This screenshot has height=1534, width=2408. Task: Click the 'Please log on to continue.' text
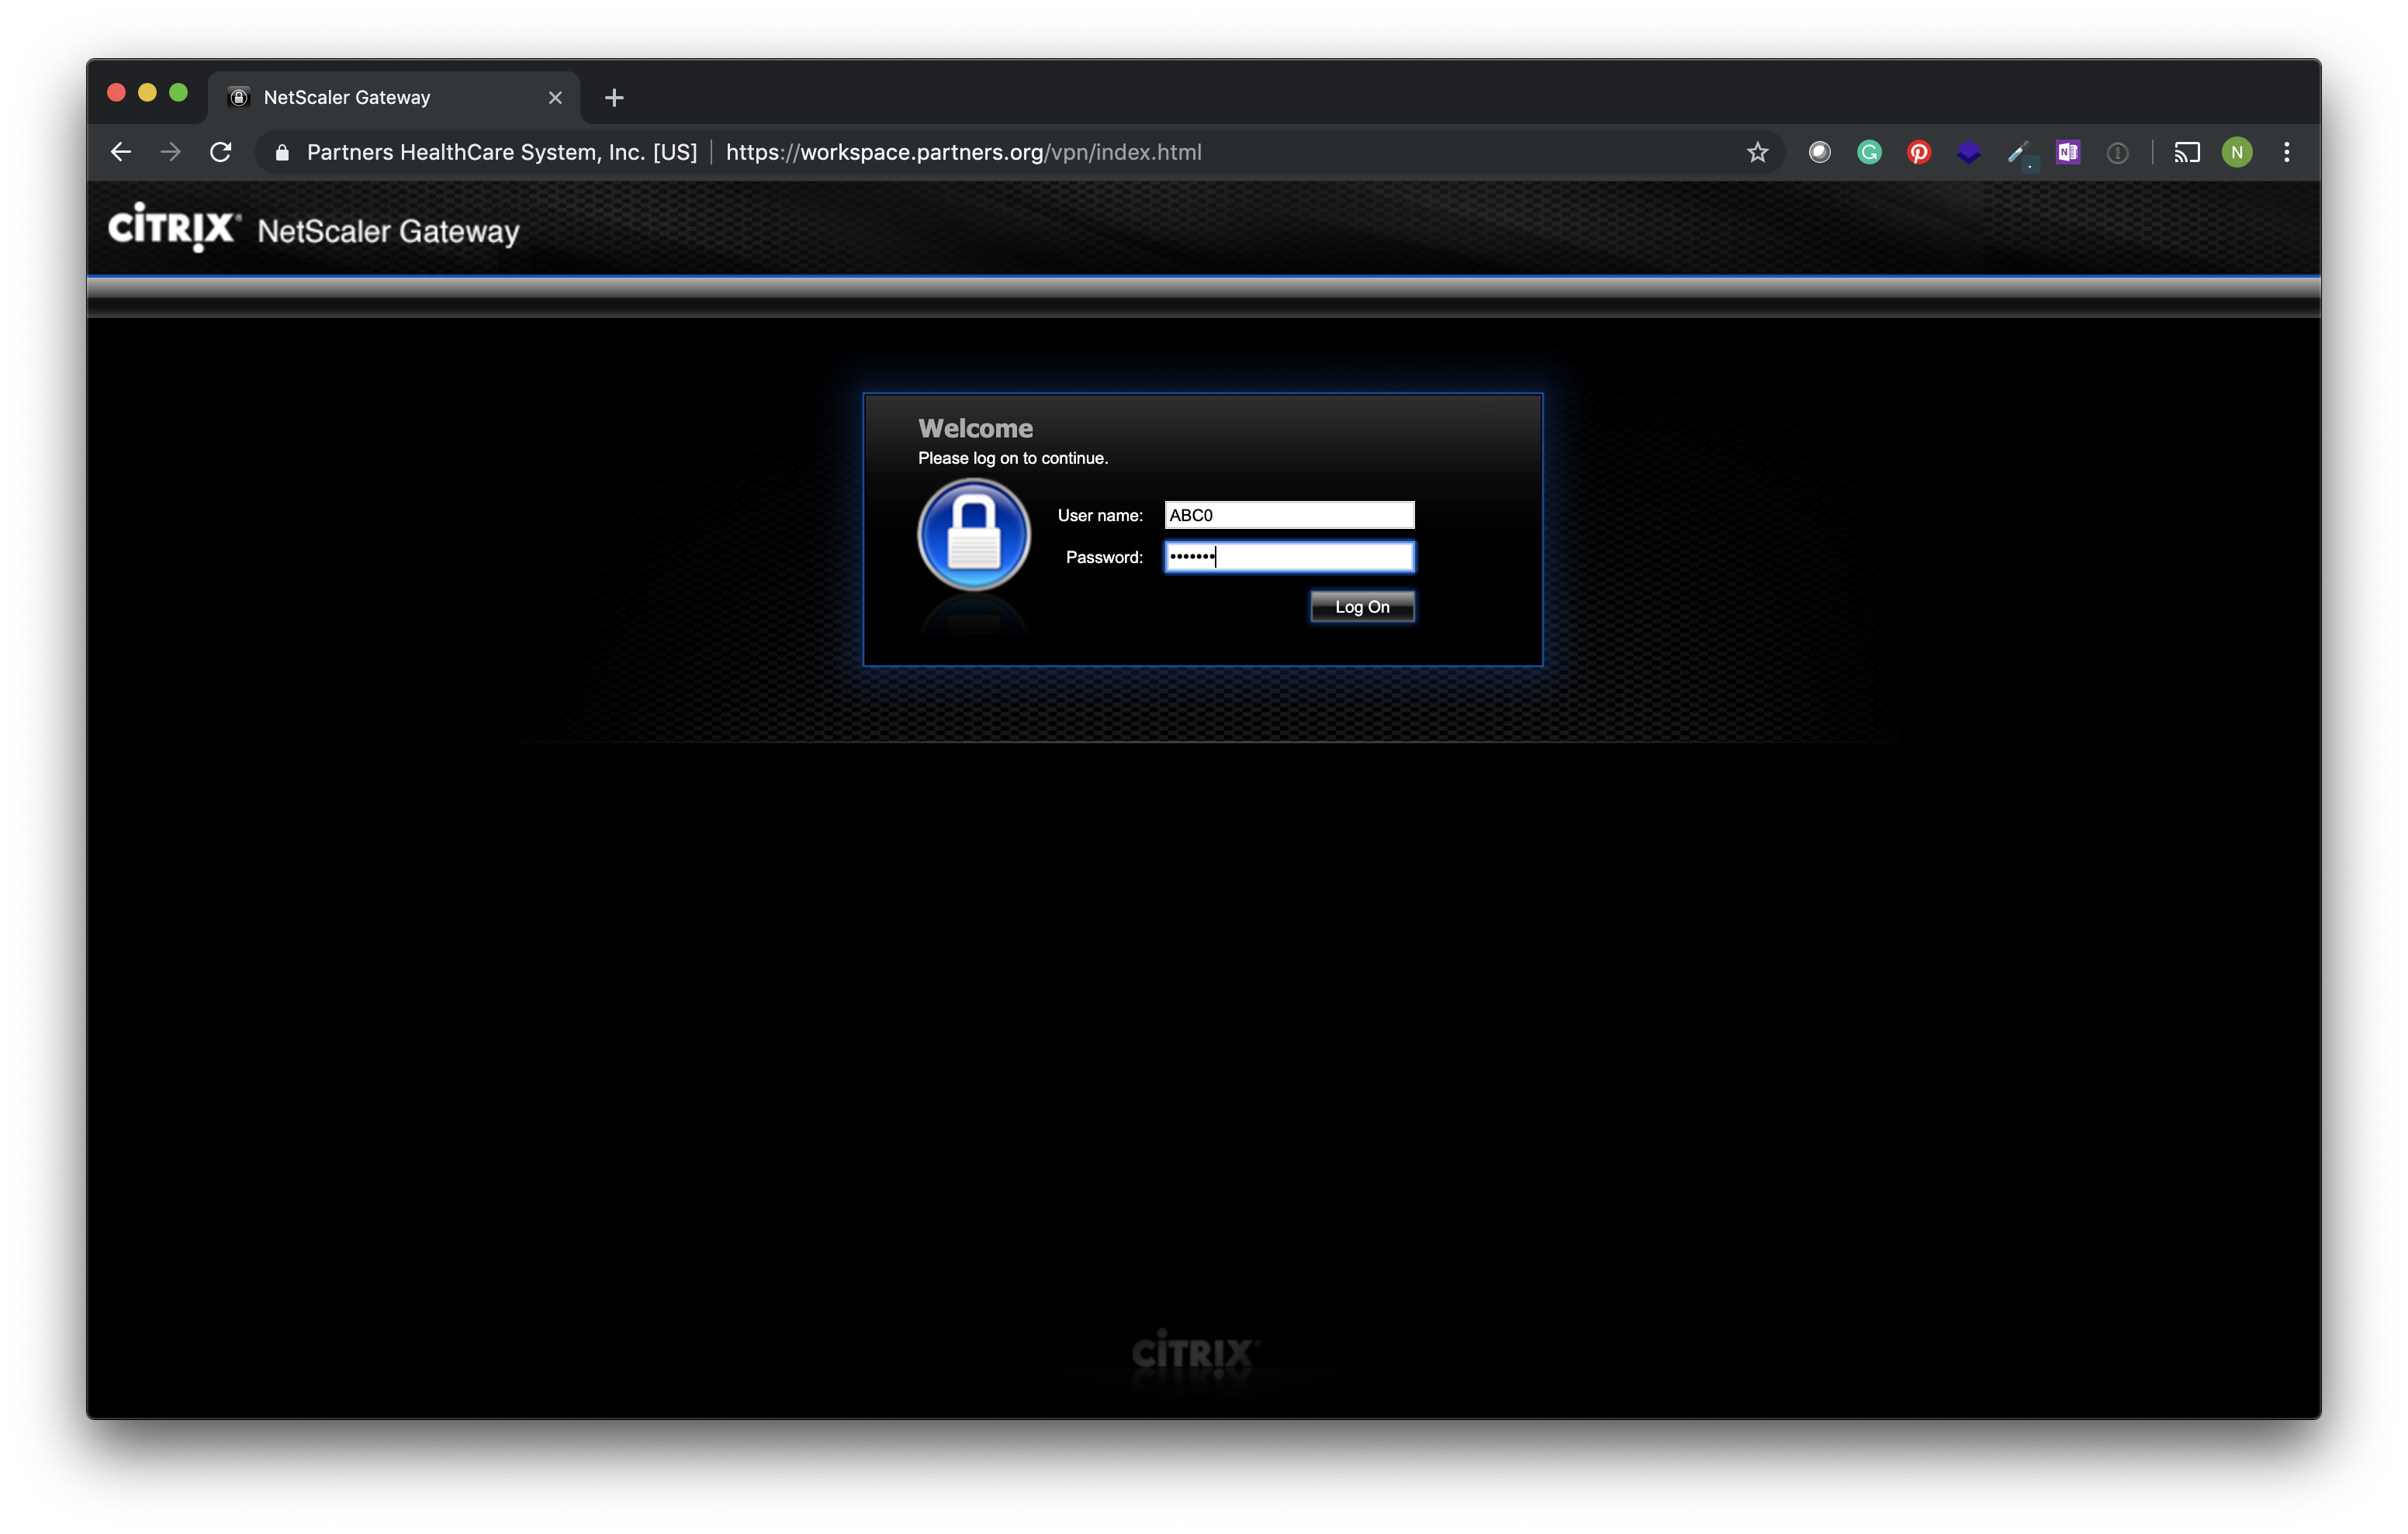point(1012,458)
